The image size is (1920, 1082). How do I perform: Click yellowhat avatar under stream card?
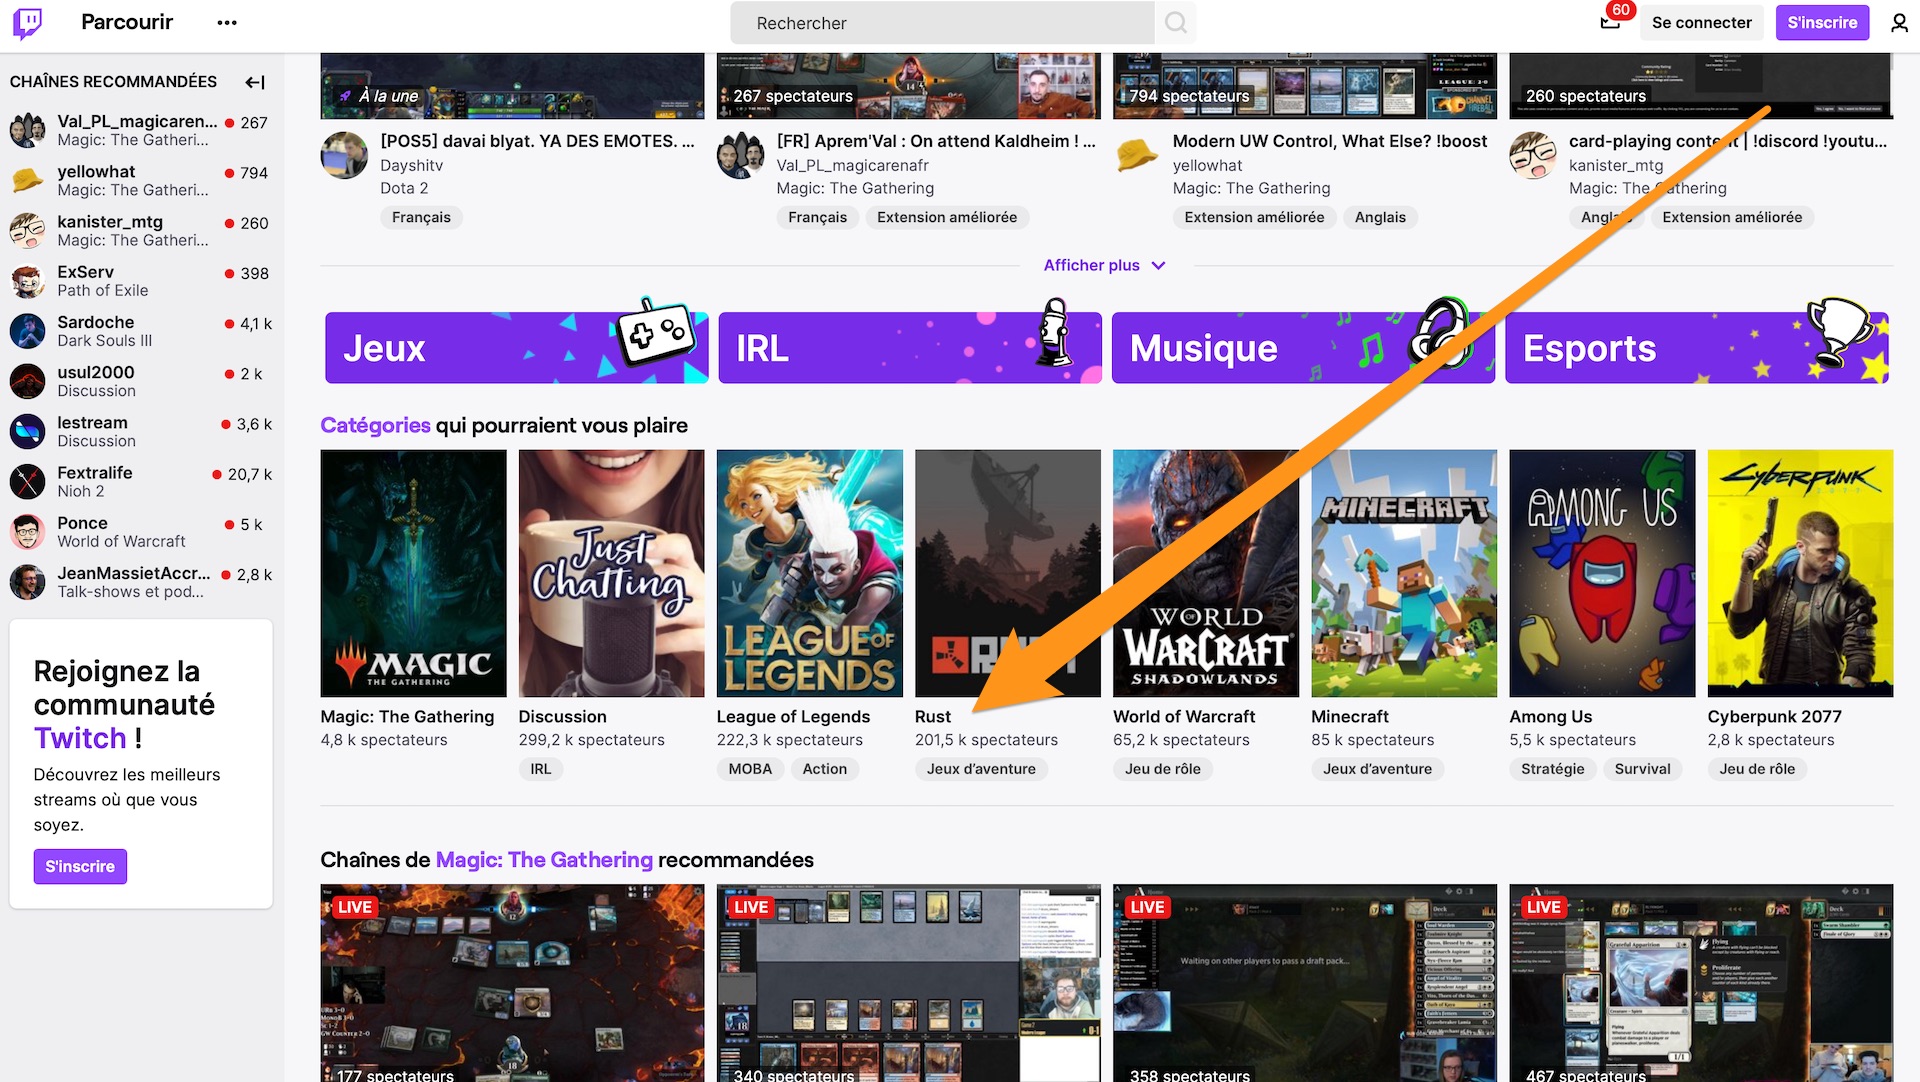1137,156
